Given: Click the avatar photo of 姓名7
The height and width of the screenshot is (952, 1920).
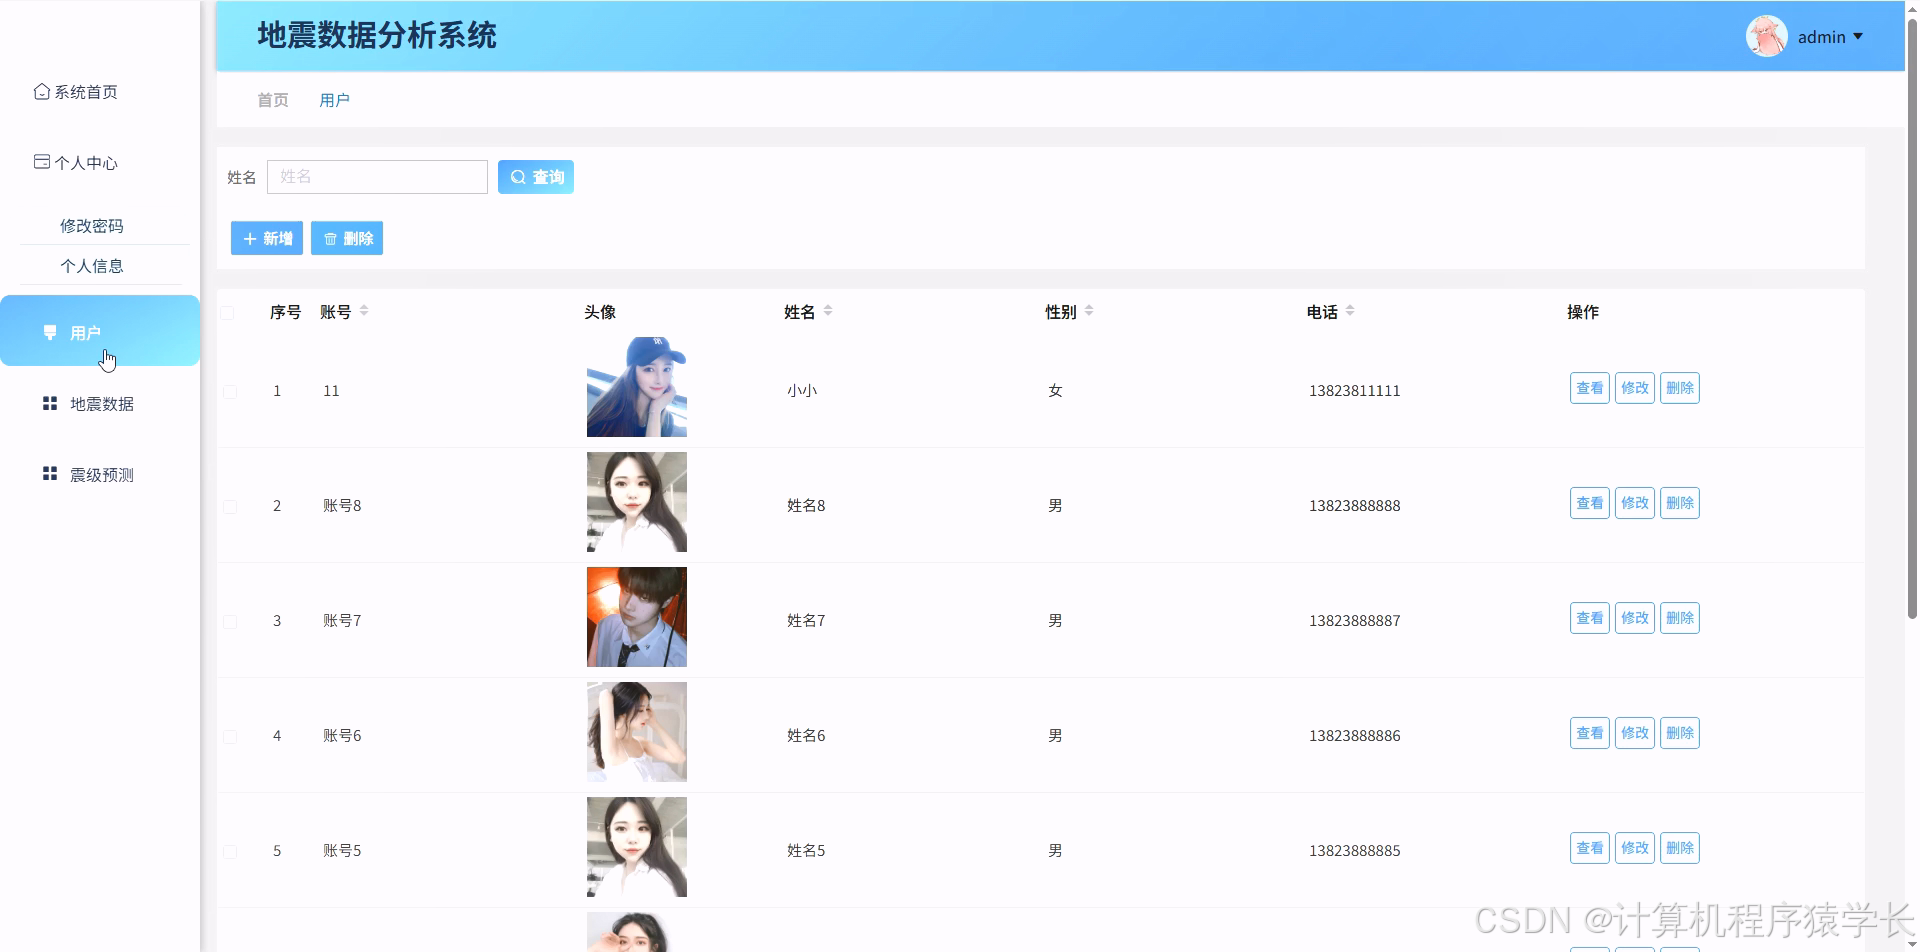Looking at the screenshot, I should click(637, 617).
